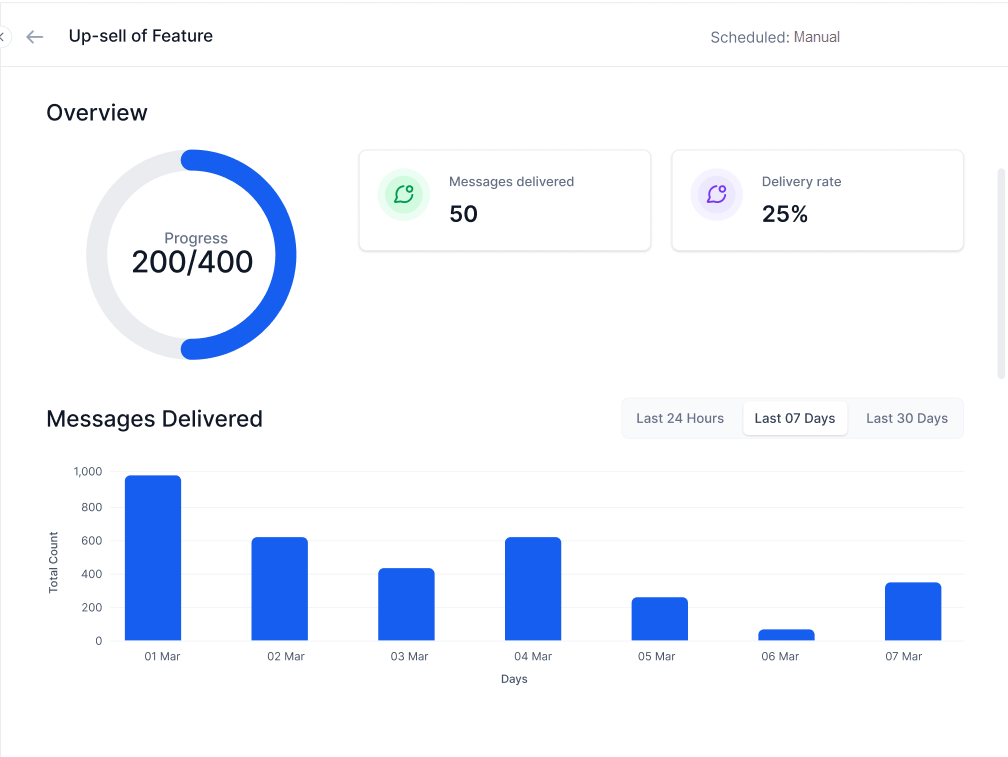
Task: Click the vertical scrollbar on right
Action: tap(1002, 273)
